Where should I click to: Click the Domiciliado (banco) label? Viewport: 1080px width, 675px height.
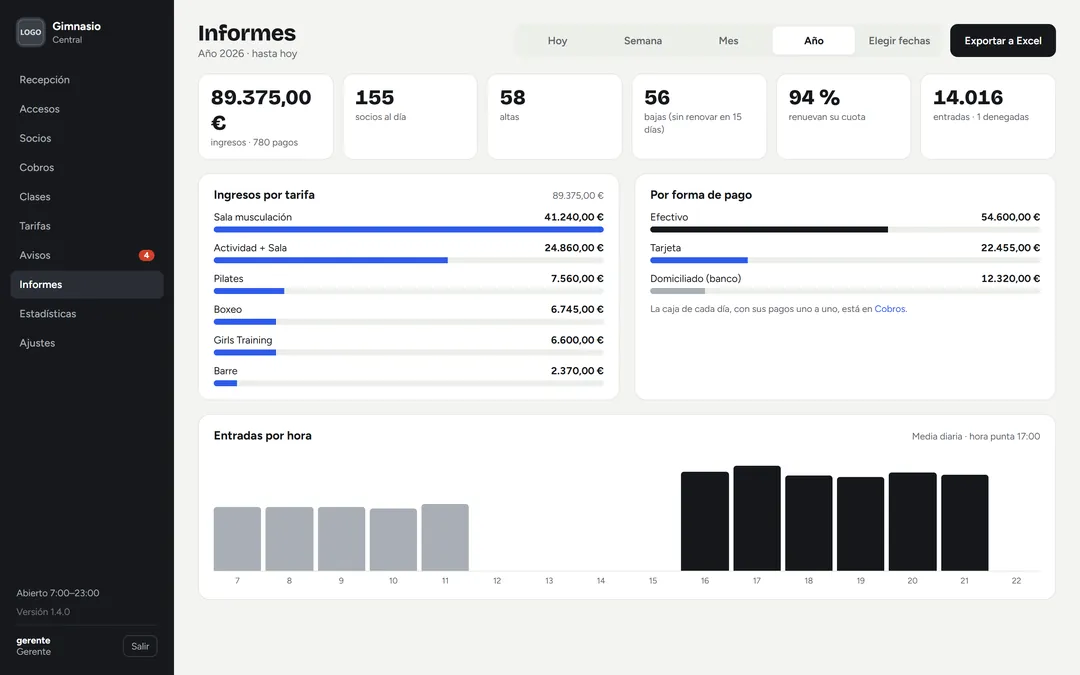pos(696,279)
